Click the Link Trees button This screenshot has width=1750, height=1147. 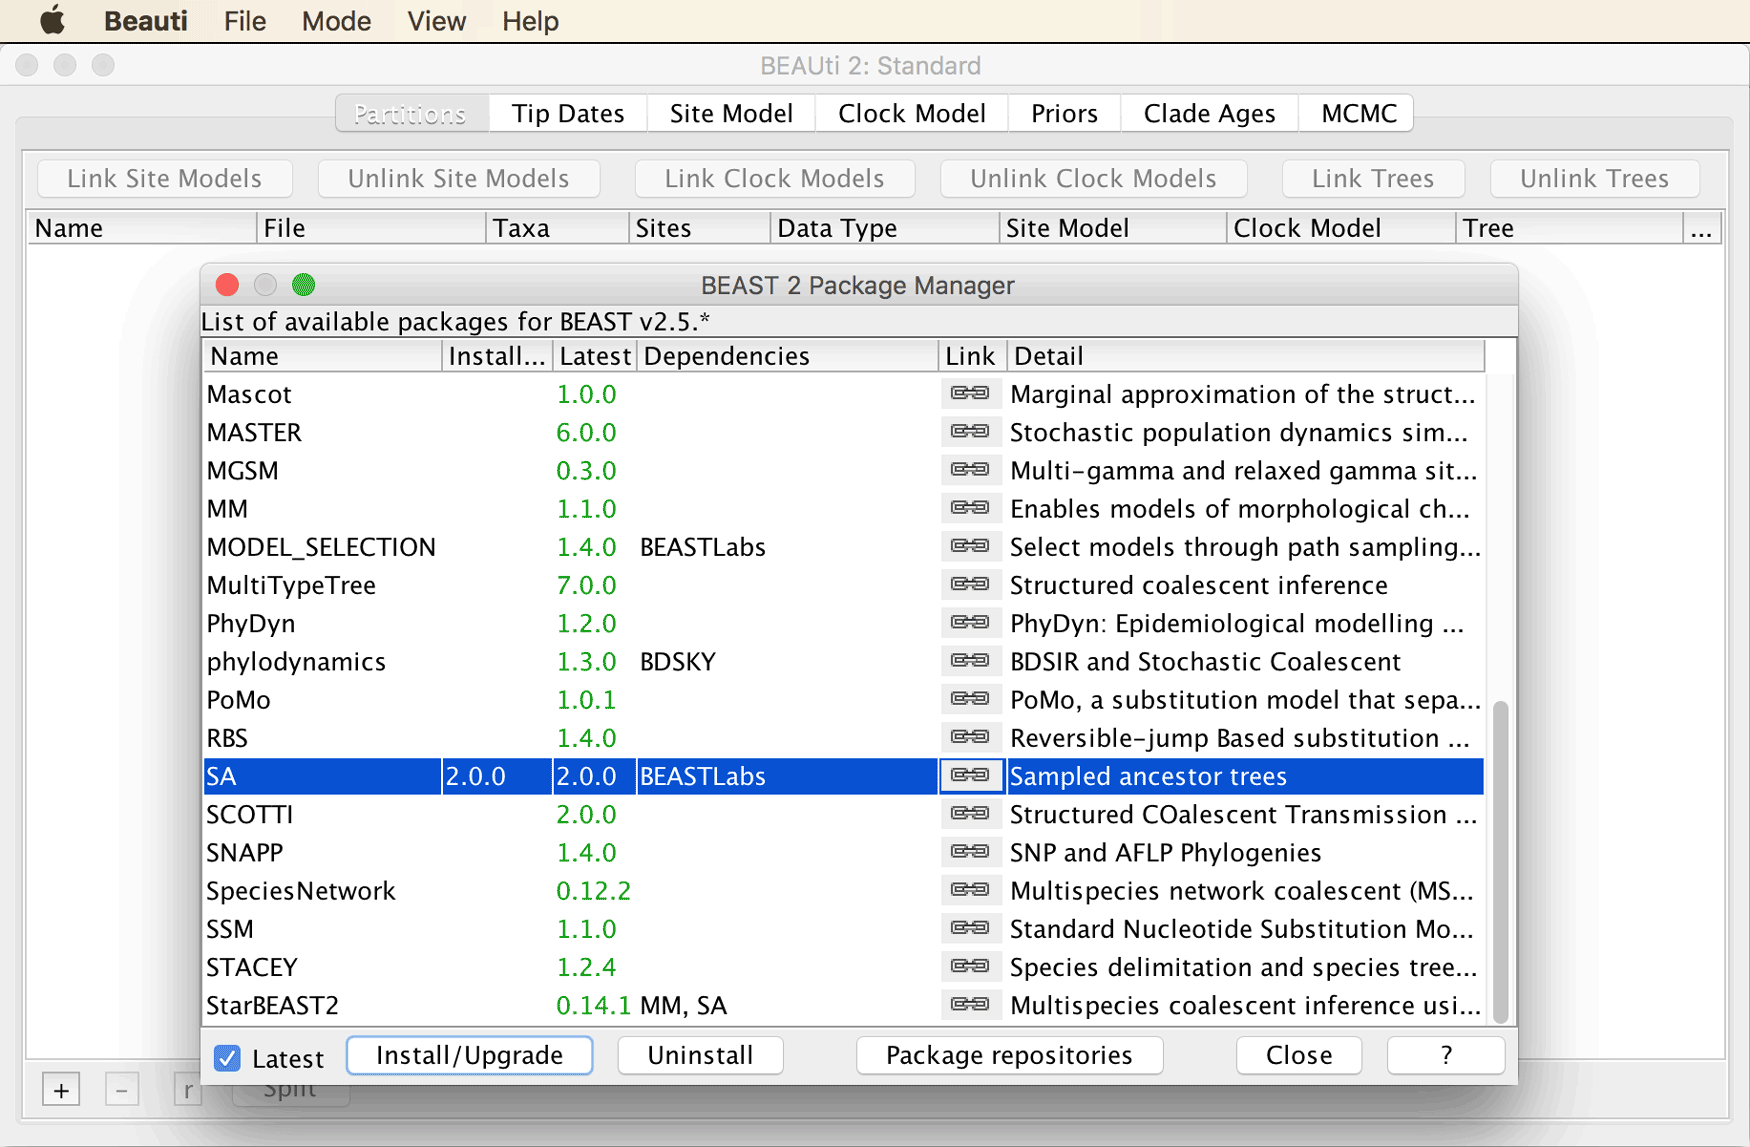1373,178
